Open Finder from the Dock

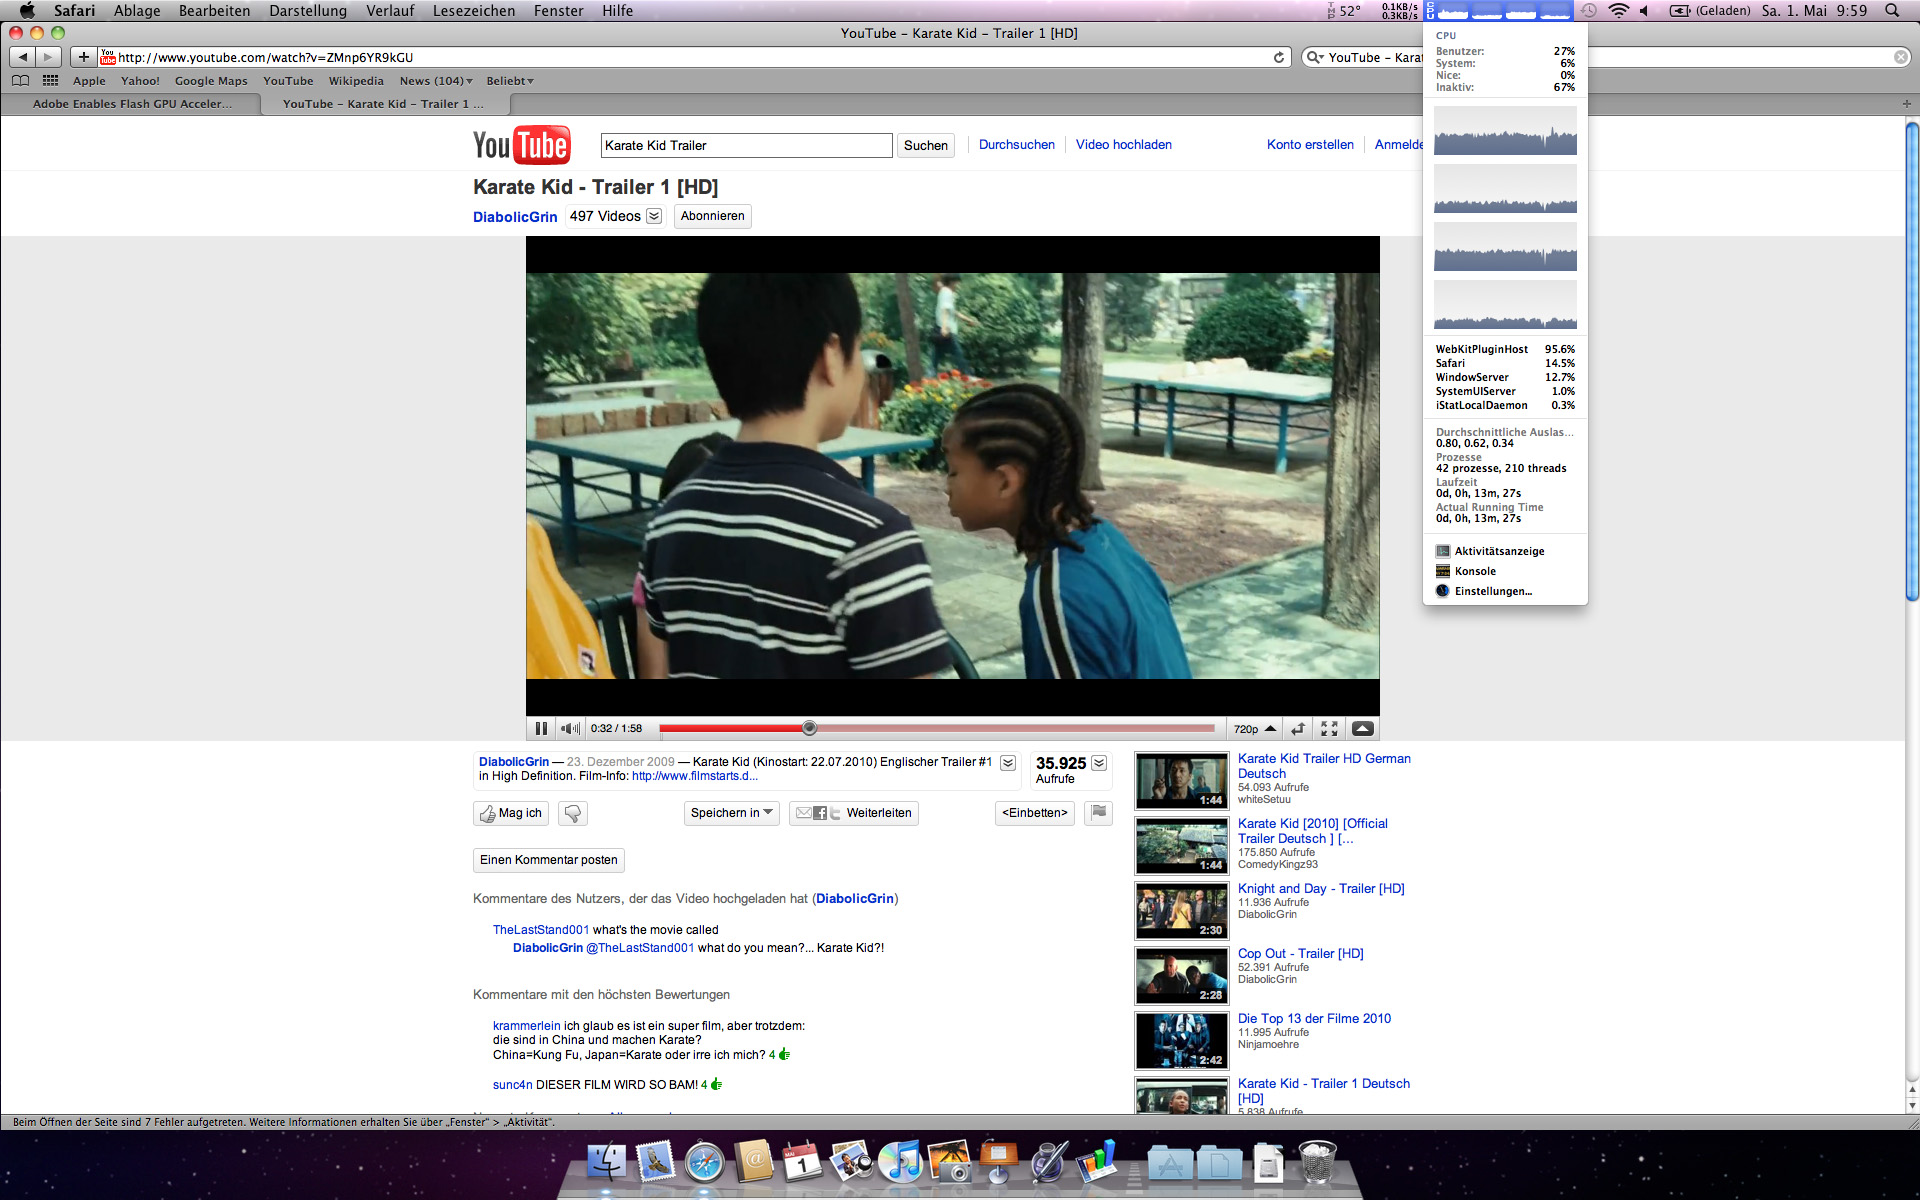607,1163
